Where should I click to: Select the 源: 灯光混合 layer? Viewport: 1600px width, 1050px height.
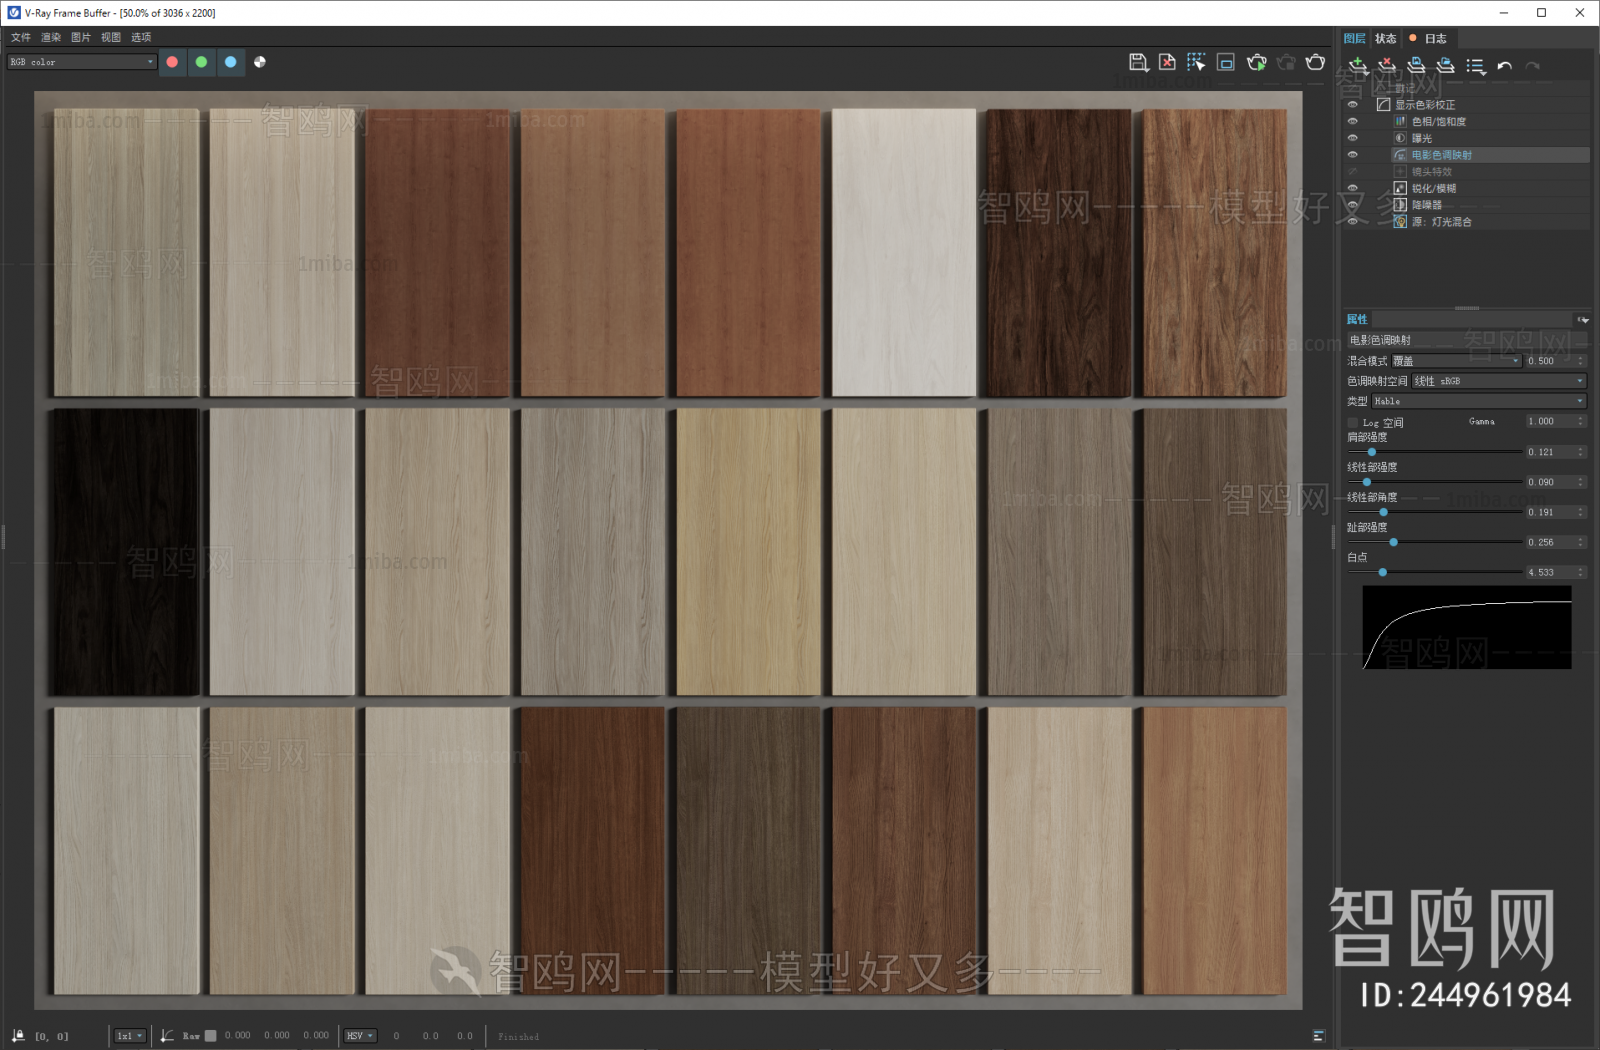1490,222
